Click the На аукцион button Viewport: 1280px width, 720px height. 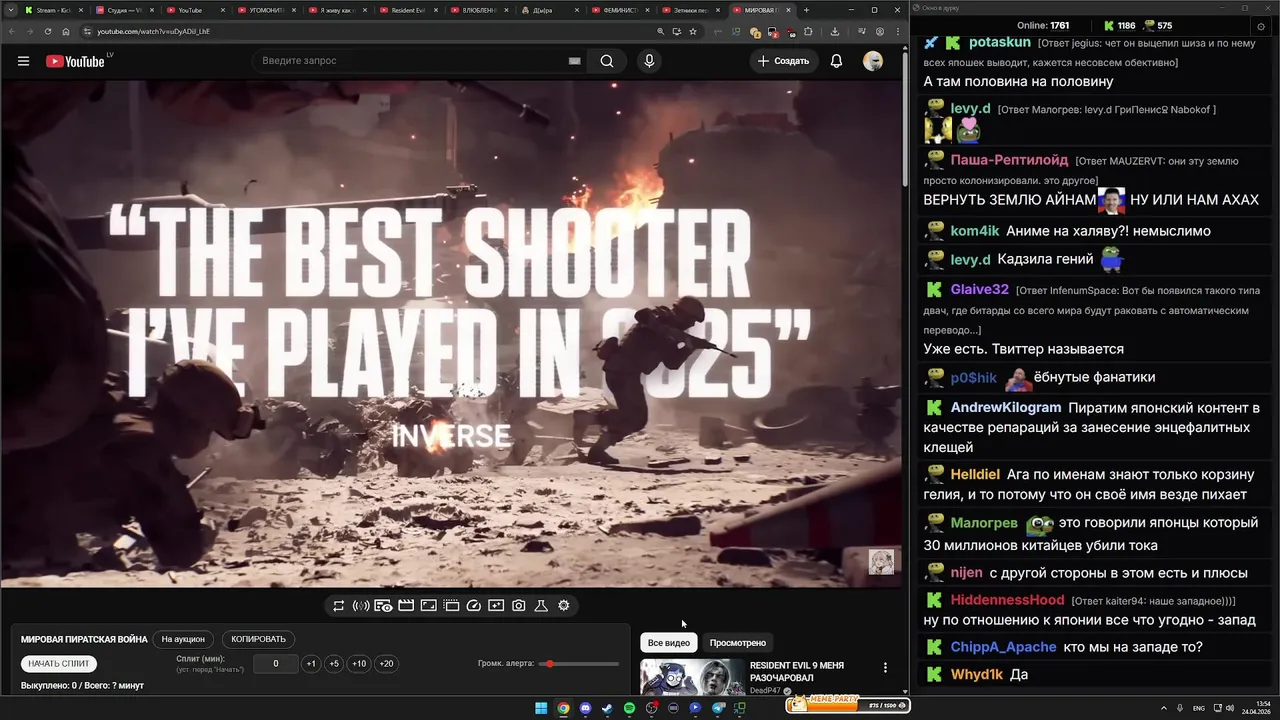[x=183, y=639]
